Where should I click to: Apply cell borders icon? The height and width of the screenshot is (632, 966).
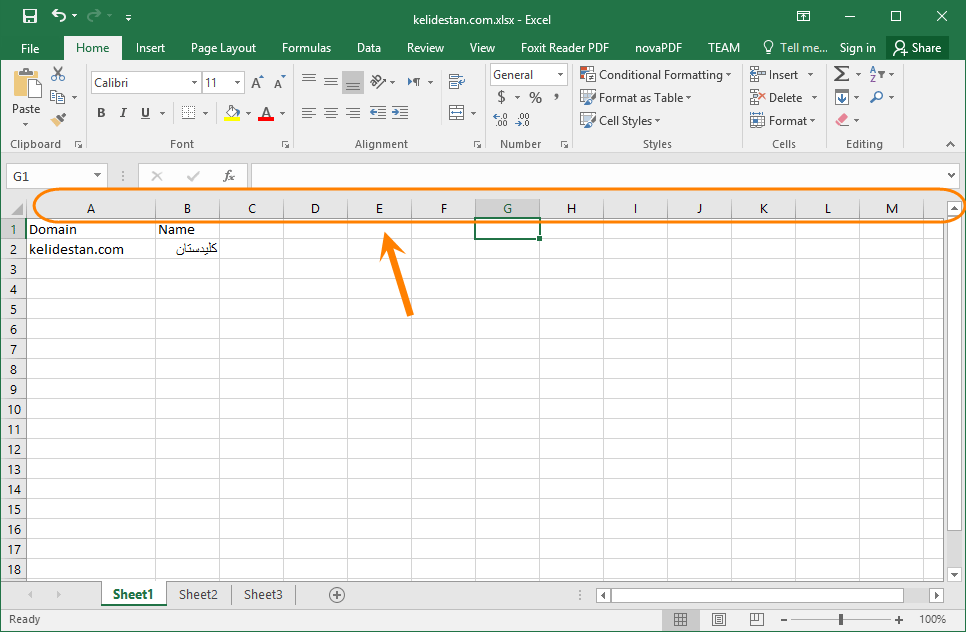click(189, 113)
